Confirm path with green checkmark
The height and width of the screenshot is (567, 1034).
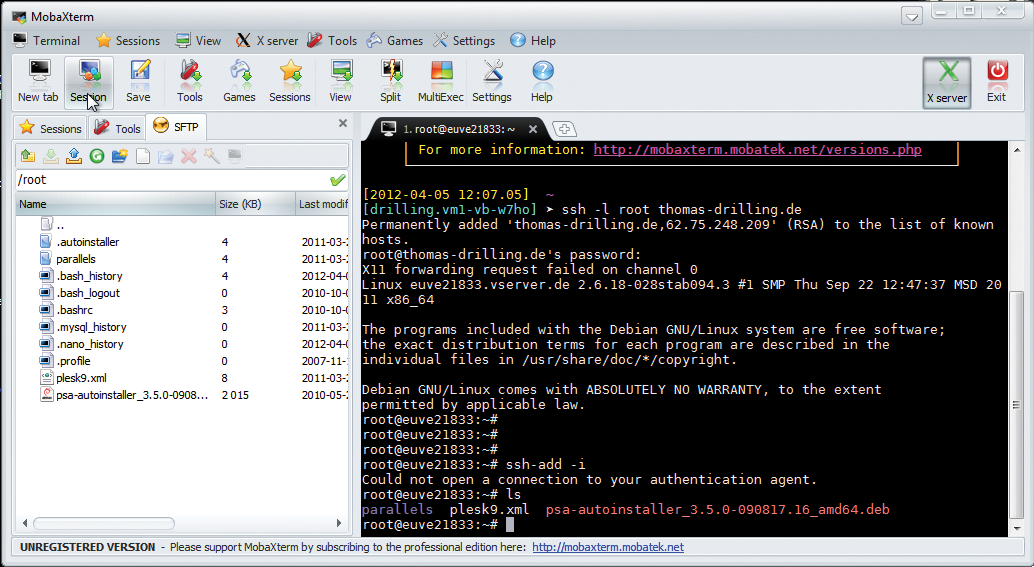[x=338, y=180]
